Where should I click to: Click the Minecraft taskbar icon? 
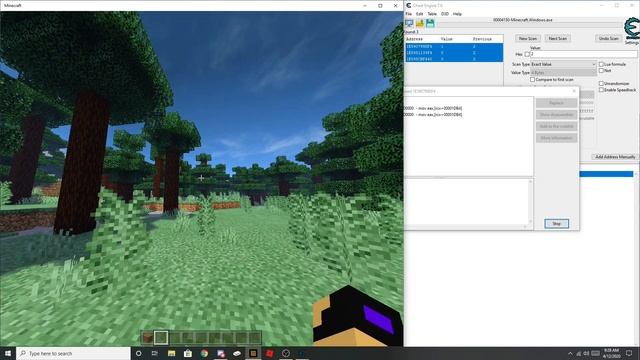(x=253, y=353)
